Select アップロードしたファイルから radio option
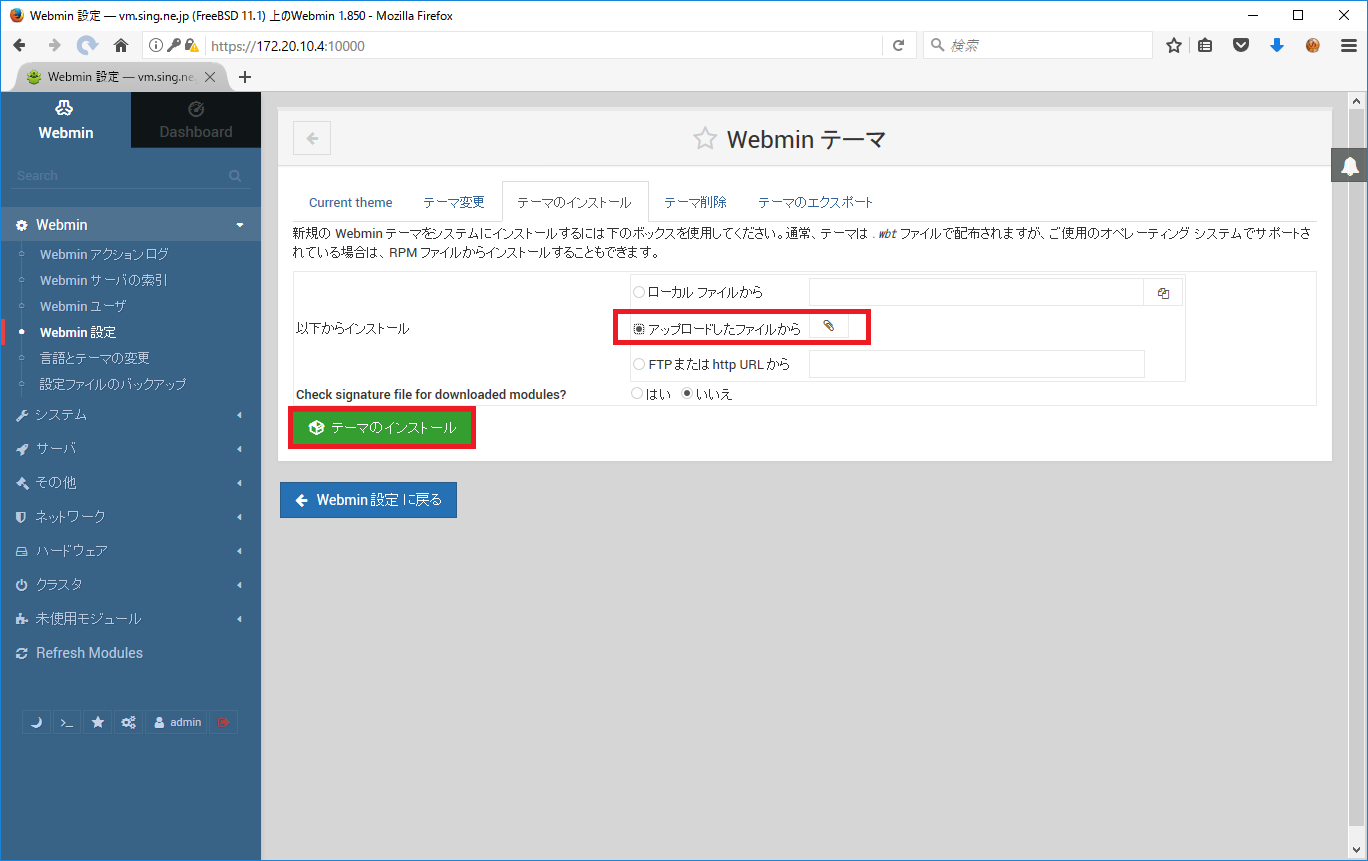This screenshot has height=861, width=1368. click(639, 328)
